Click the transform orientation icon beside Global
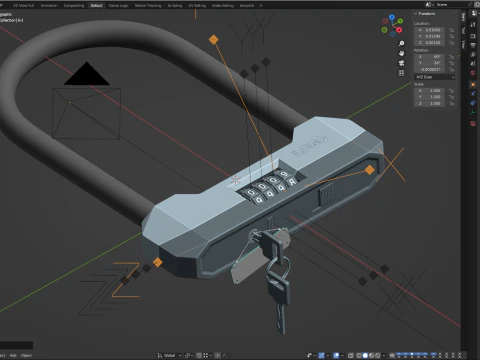 pos(160,355)
